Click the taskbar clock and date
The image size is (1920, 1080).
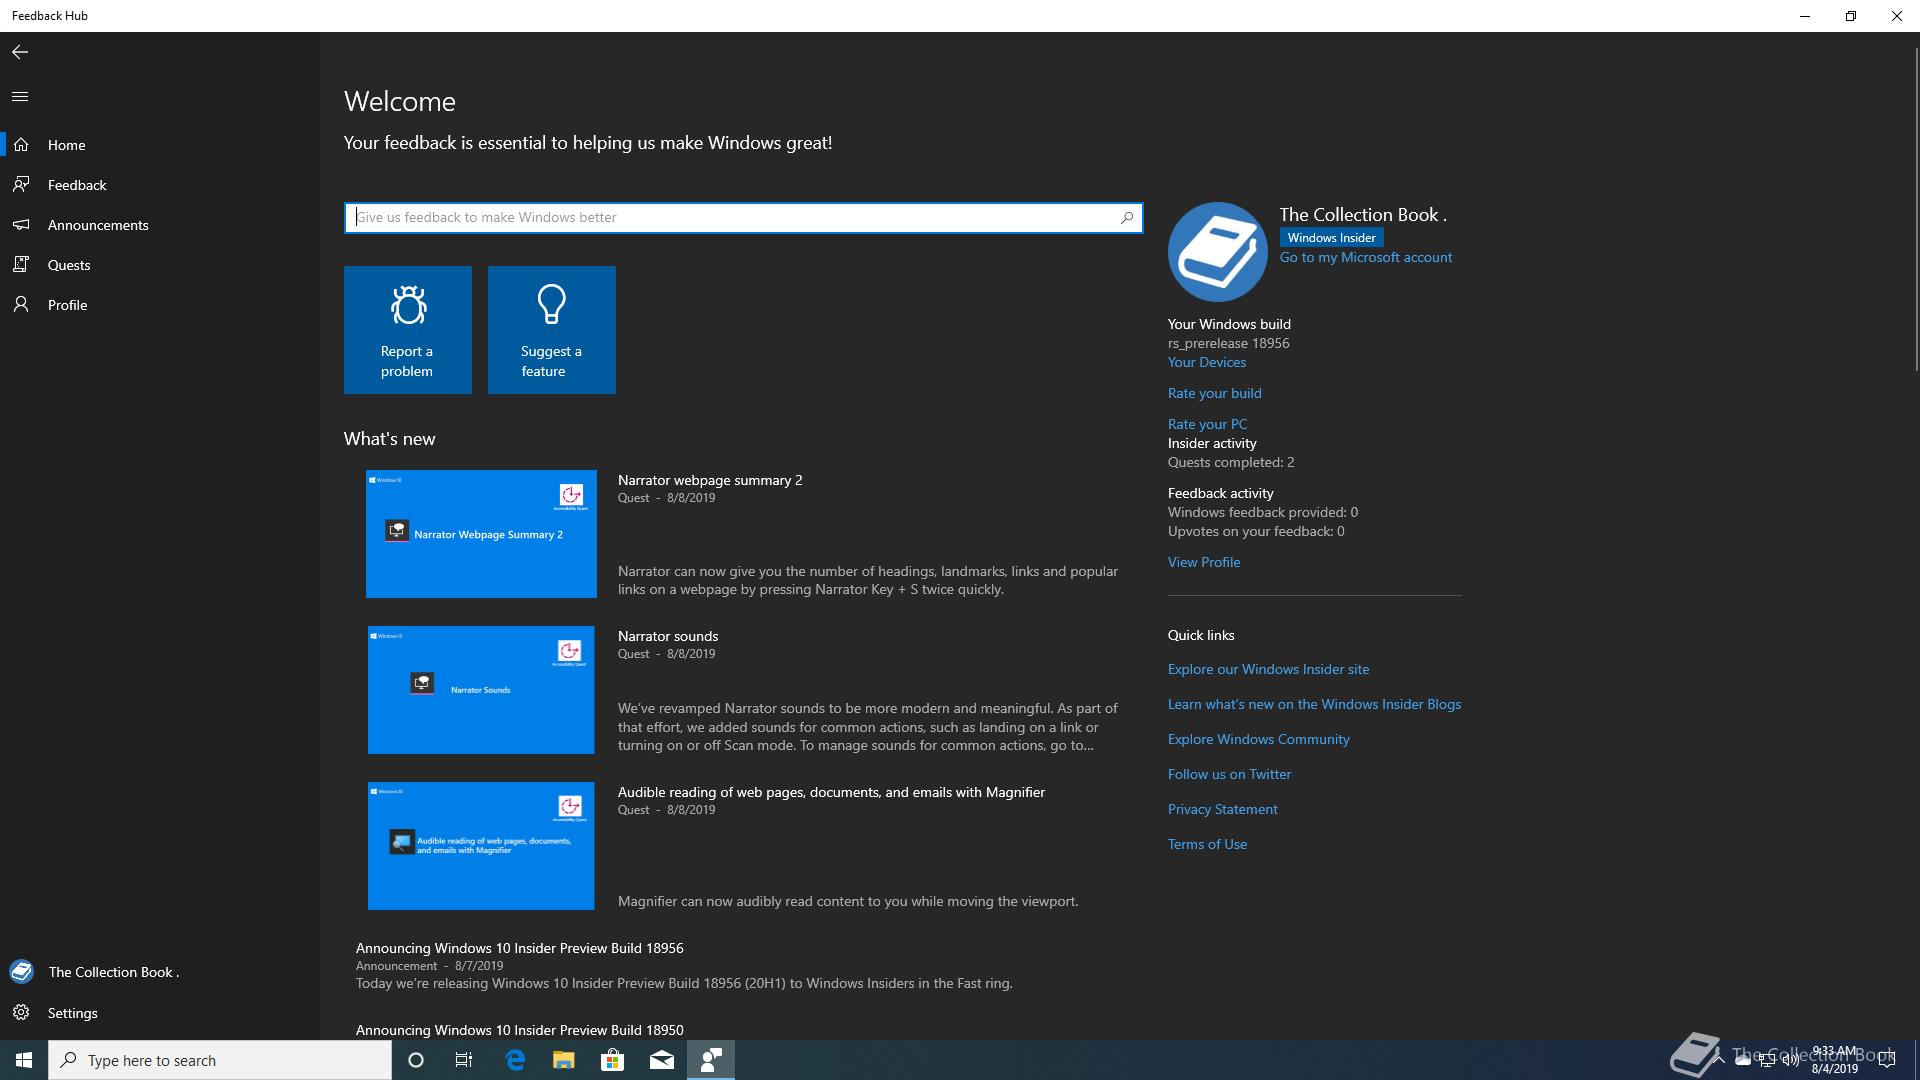1834,1060
